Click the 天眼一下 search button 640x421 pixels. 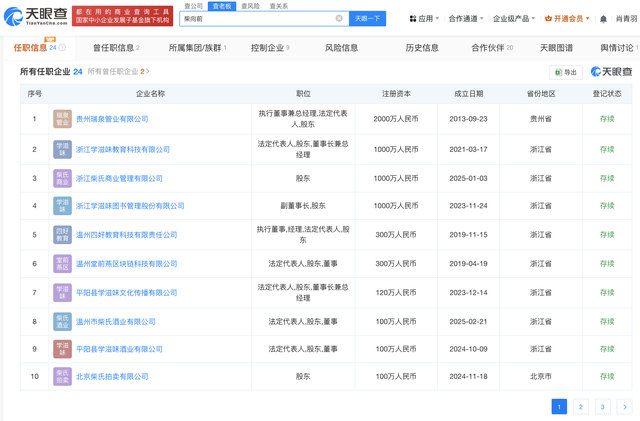pyautogui.click(x=367, y=19)
